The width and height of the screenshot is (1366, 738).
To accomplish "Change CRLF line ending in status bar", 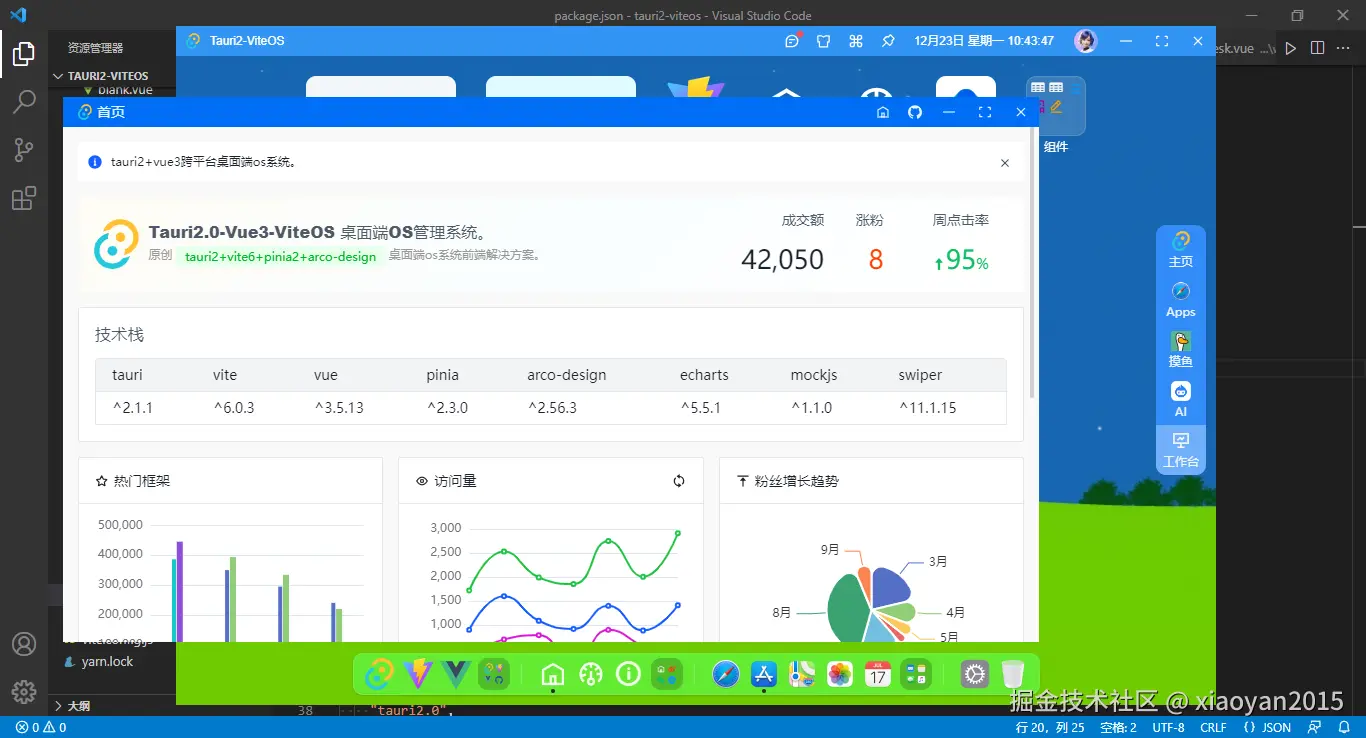I will coord(1213,727).
